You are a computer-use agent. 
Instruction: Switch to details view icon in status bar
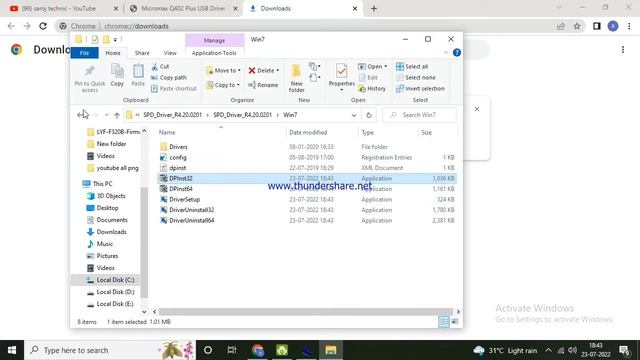click(x=444, y=322)
